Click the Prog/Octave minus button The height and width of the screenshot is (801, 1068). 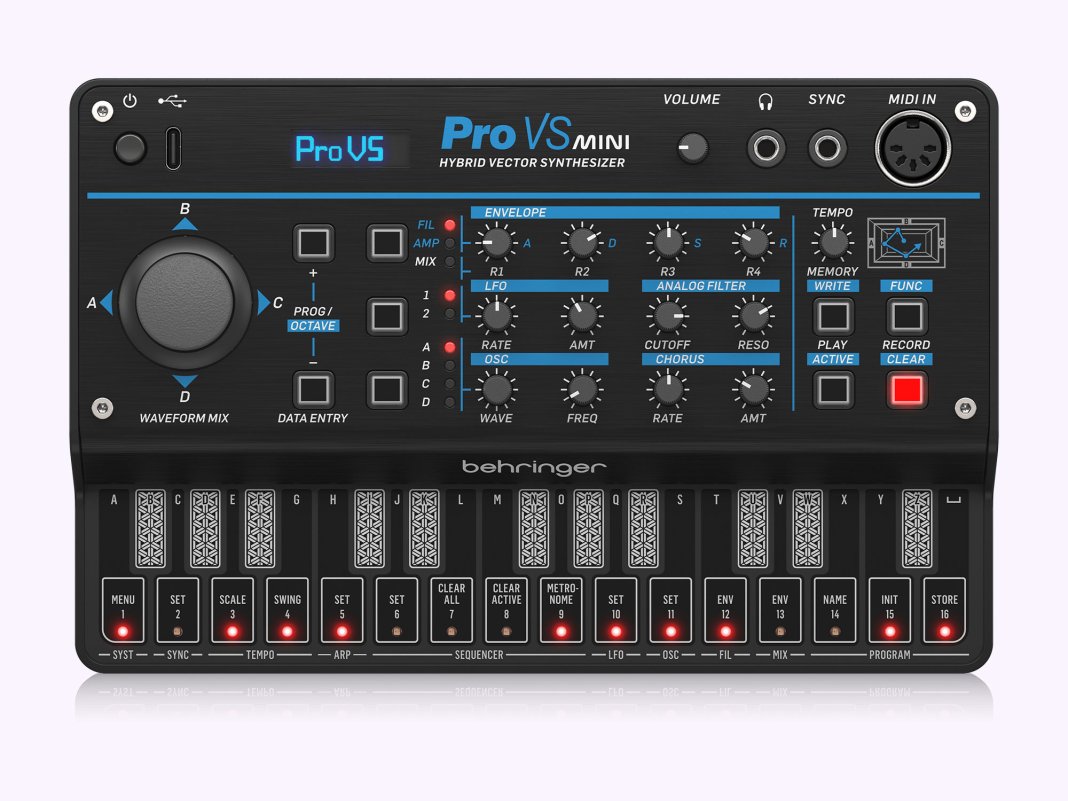click(313, 390)
